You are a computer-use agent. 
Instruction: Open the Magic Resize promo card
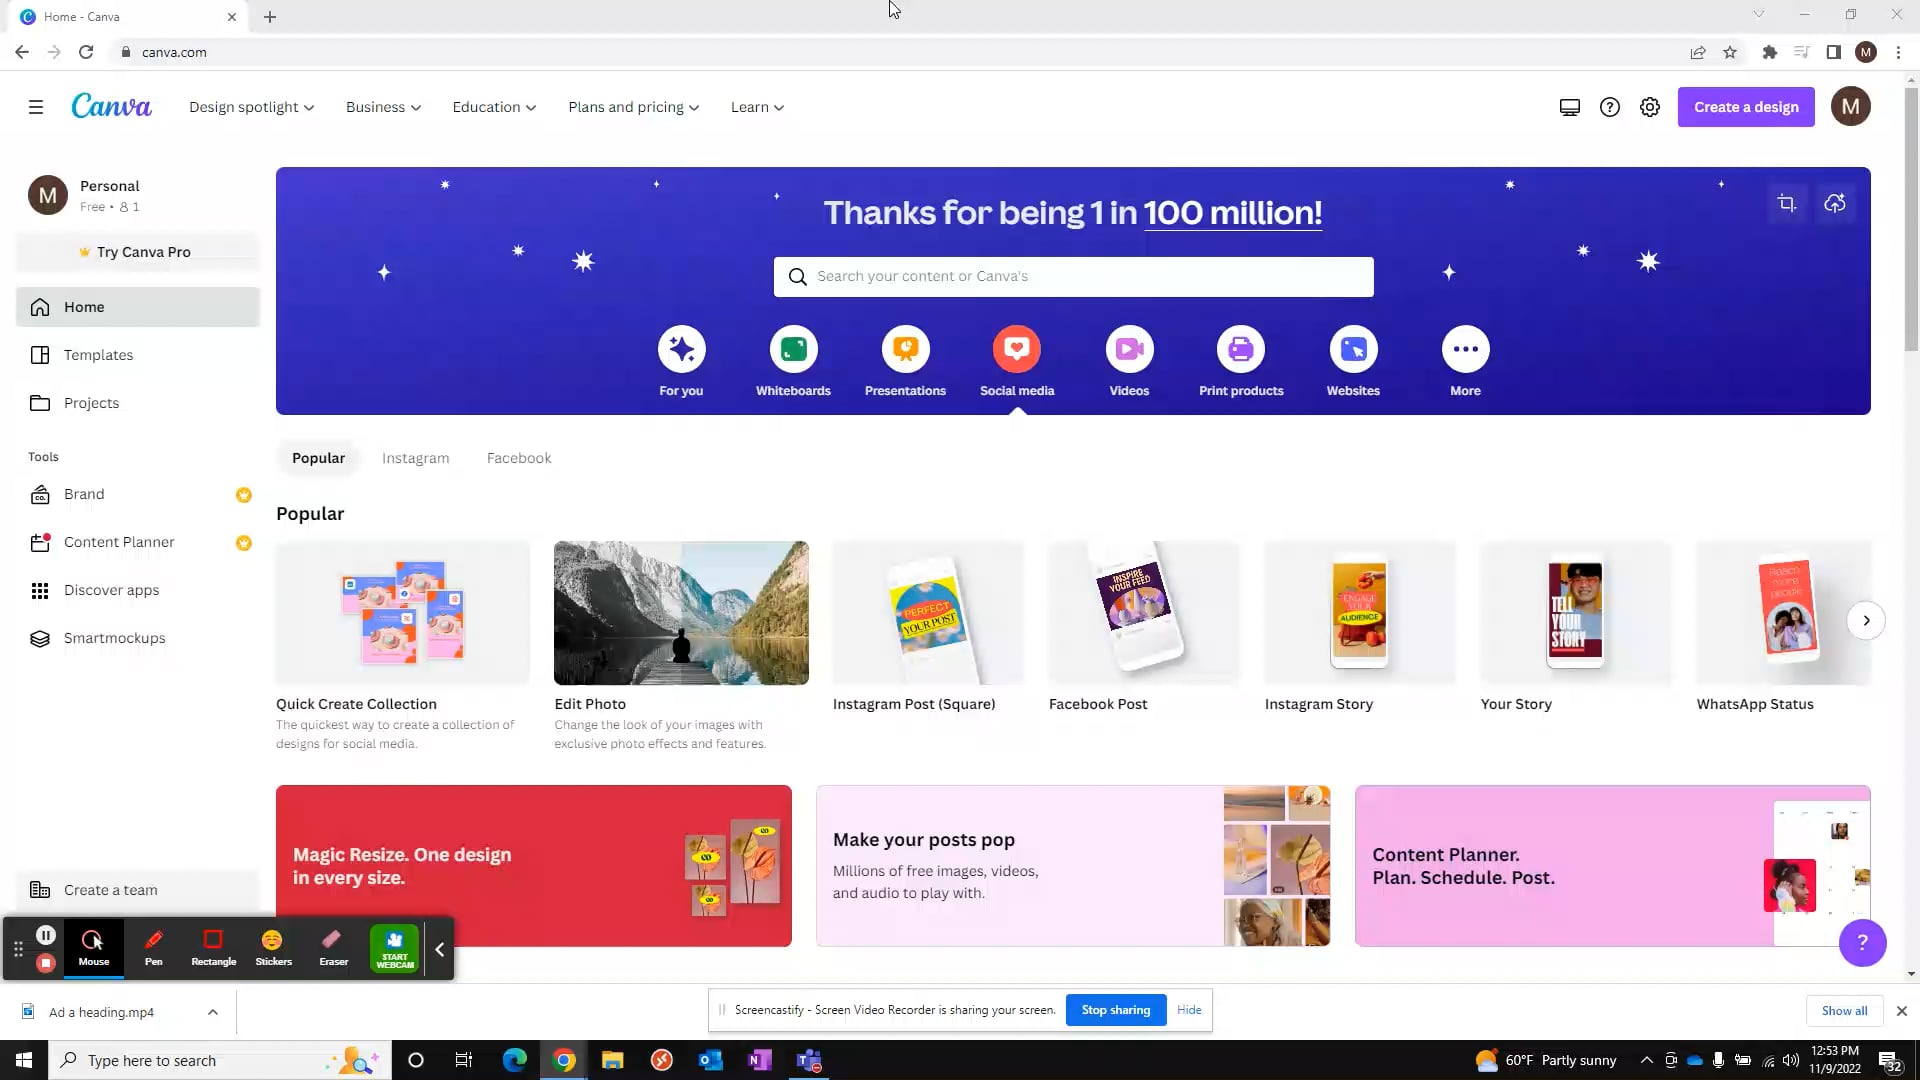pyautogui.click(x=533, y=866)
